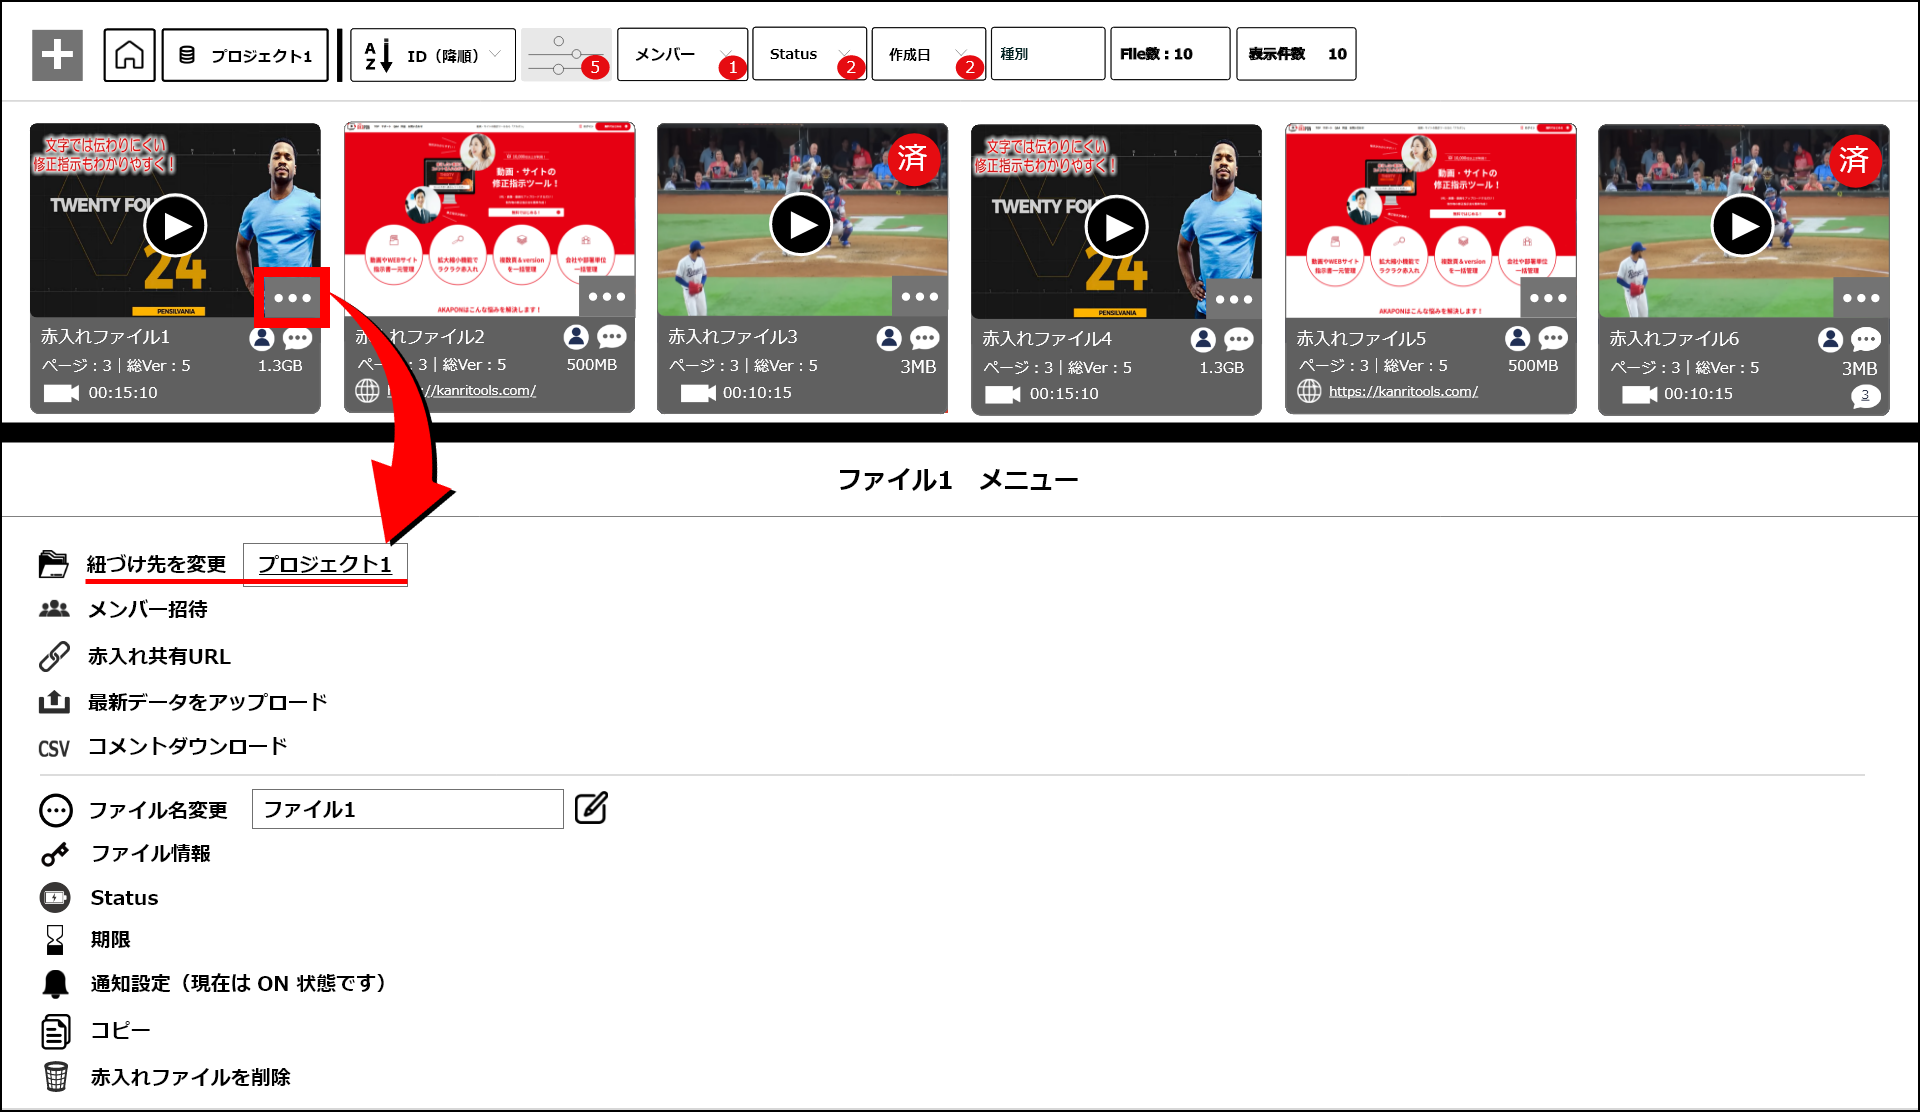The width and height of the screenshot is (1920, 1112).
Task: Select メンバー招待 menu item
Action: coord(147,609)
